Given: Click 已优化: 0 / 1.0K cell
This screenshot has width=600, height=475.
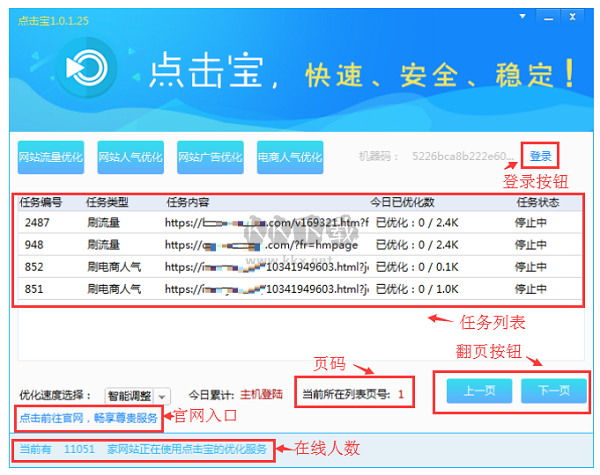Looking at the screenshot, I should [417, 289].
